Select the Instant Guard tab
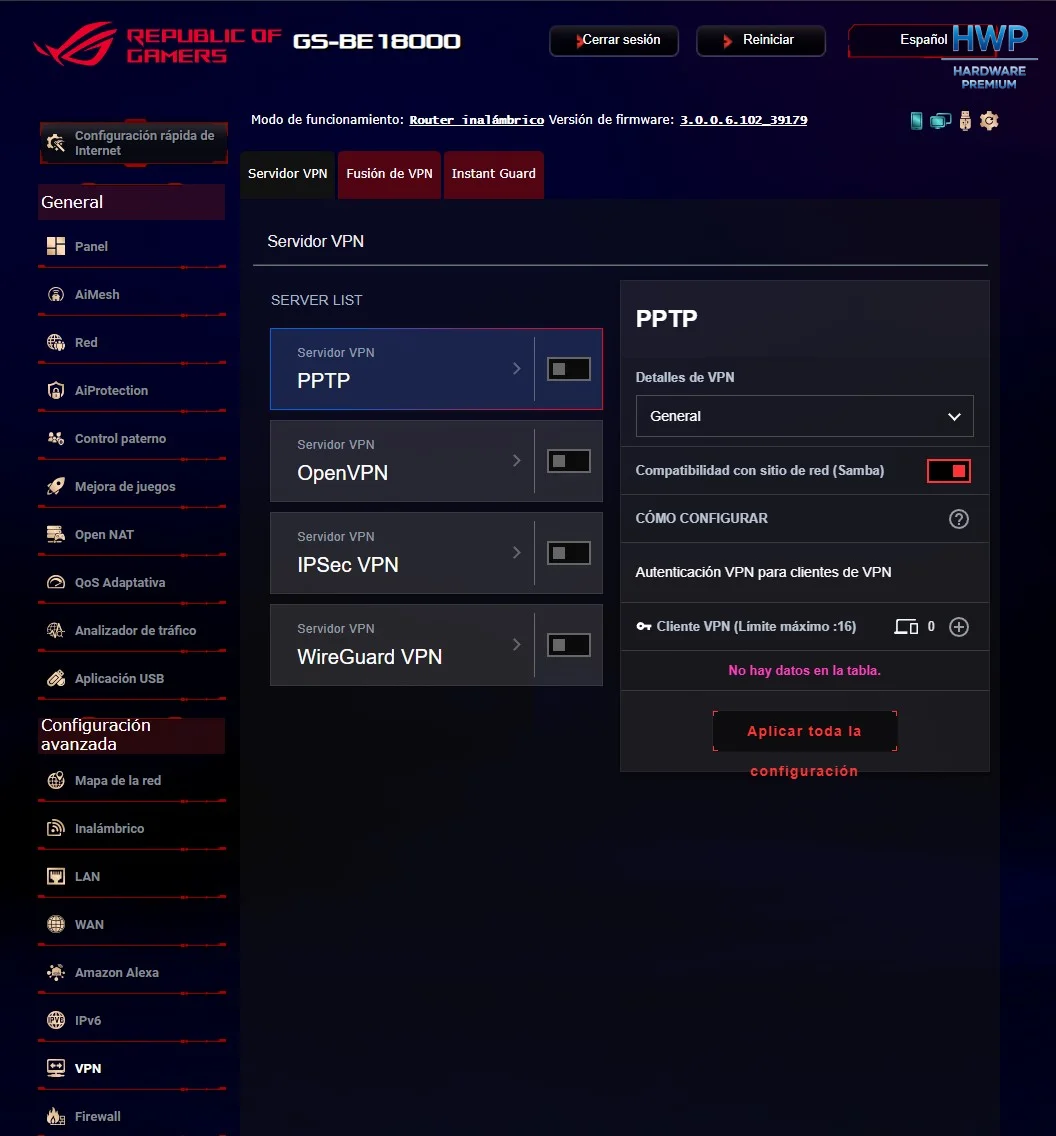The width and height of the screenshot is (1056, 1136). tap(493, 174)
